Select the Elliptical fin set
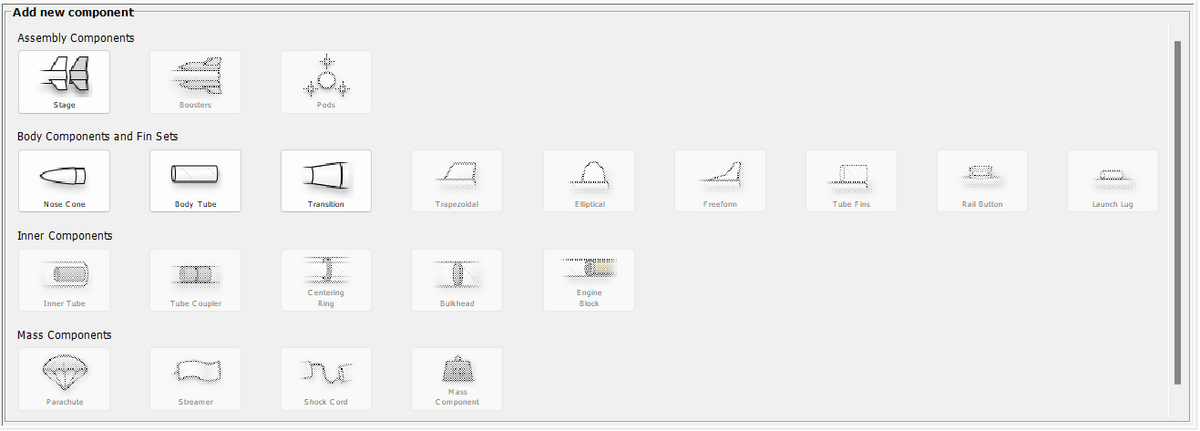Screen dimensions: 1200x431 click(x=589, y=181)
